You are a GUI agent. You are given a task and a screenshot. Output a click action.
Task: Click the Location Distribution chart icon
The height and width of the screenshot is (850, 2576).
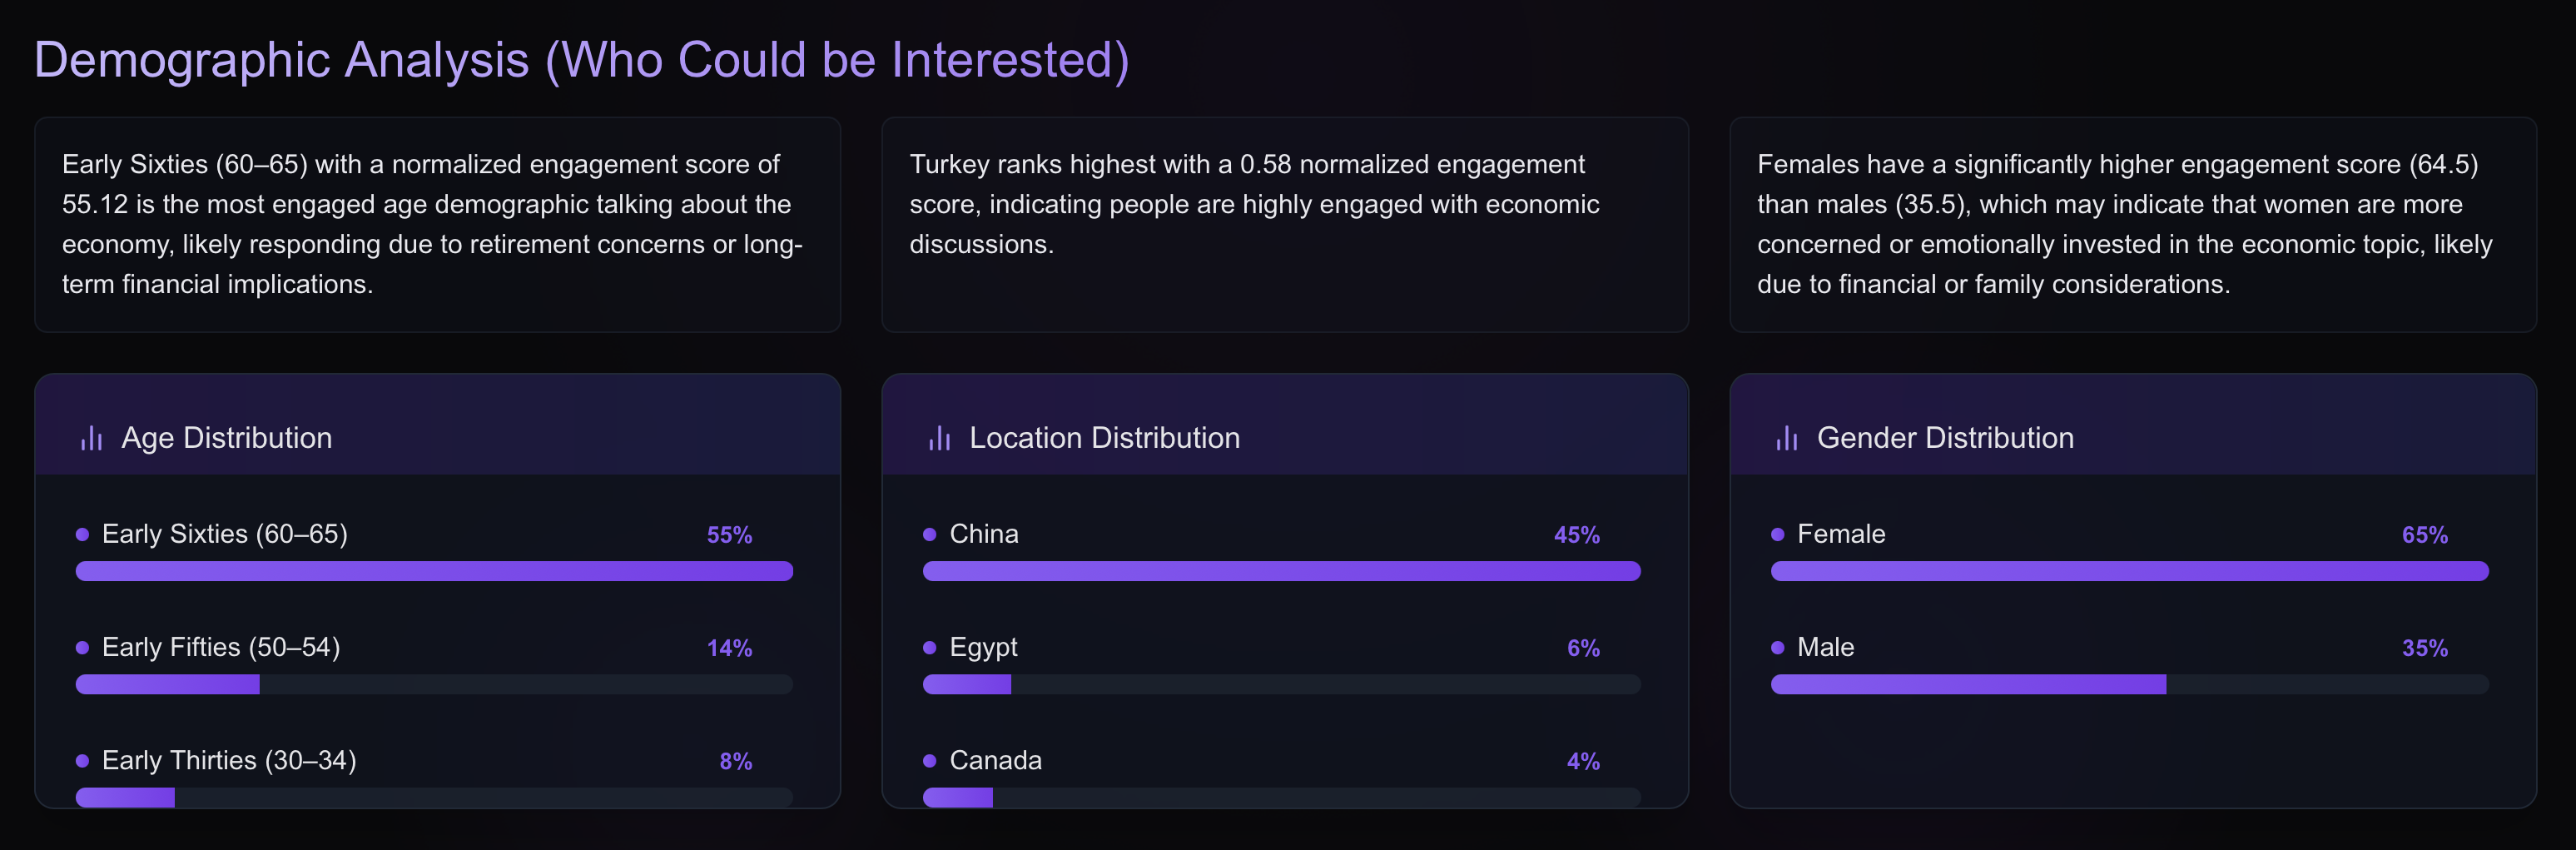[x=938, y=437]
